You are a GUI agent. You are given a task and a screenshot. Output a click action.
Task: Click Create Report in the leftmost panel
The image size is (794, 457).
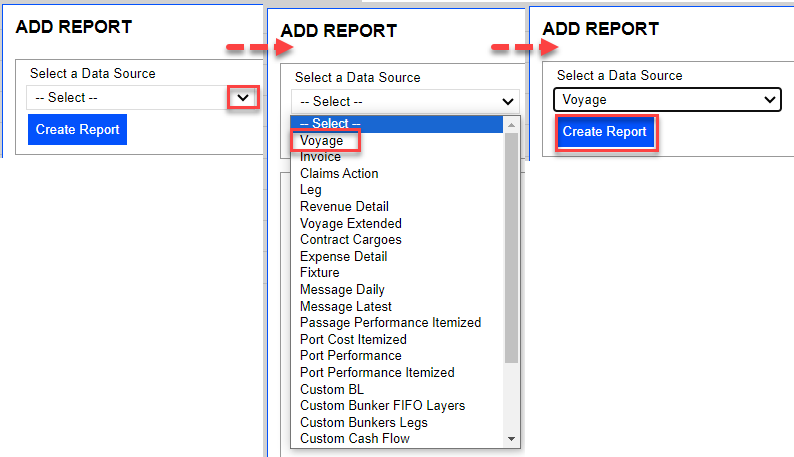(x=77, y=129)
